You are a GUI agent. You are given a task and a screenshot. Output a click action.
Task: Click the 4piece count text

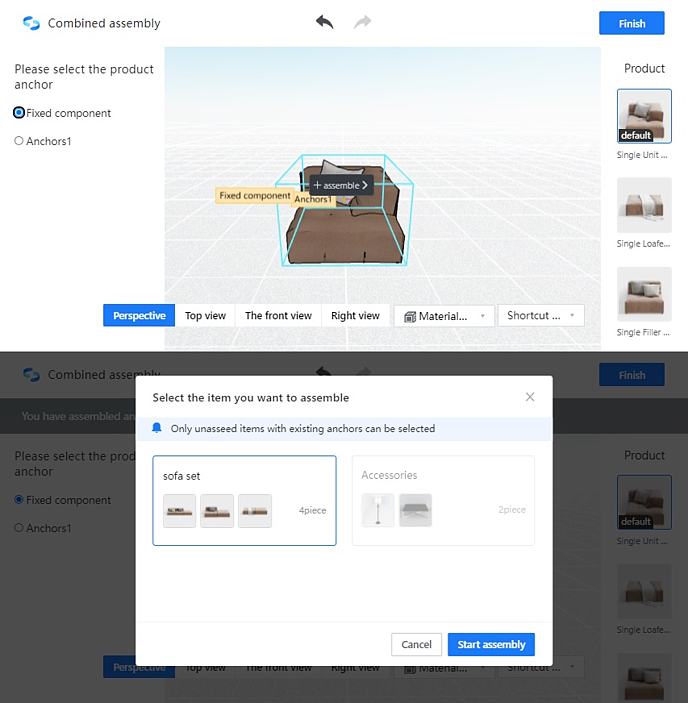pyautogui.click(x=312, y=510)
